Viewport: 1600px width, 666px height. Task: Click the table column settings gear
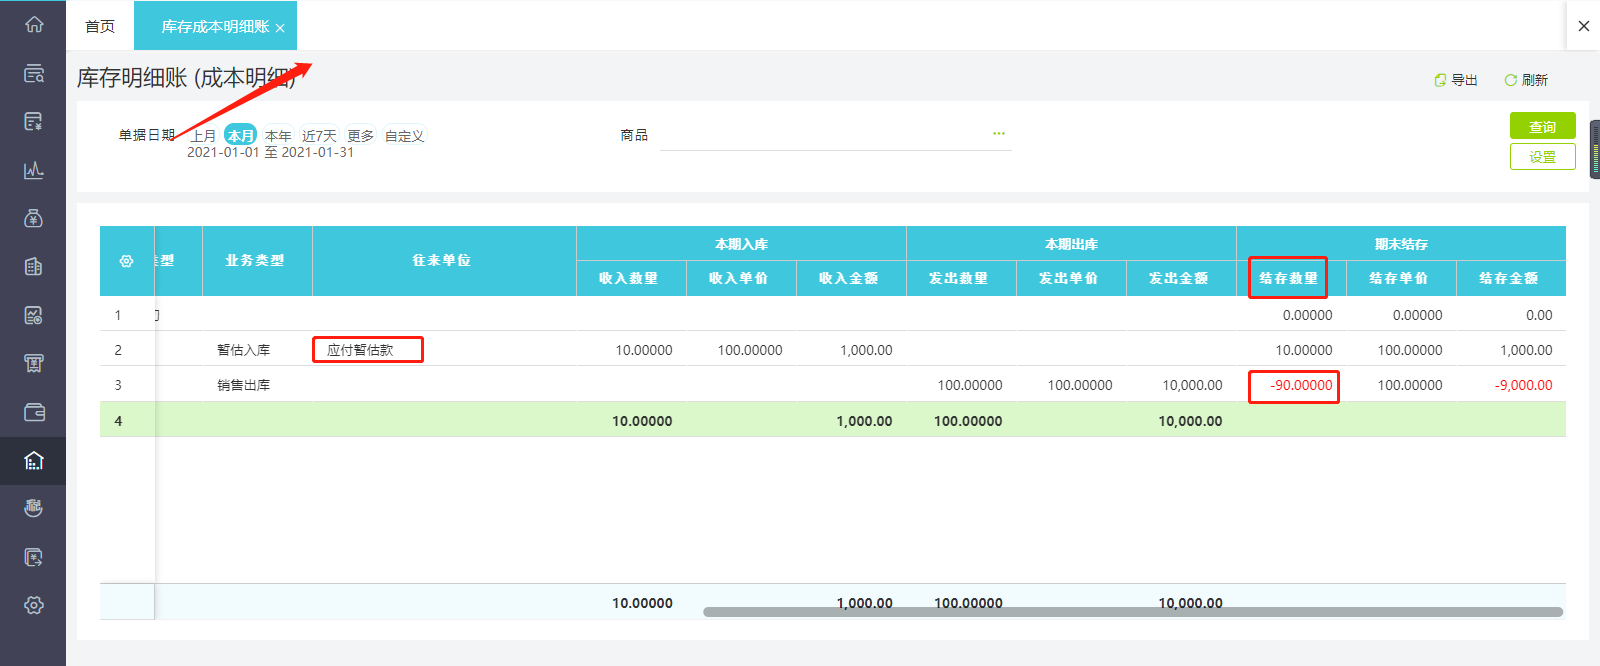126,261
